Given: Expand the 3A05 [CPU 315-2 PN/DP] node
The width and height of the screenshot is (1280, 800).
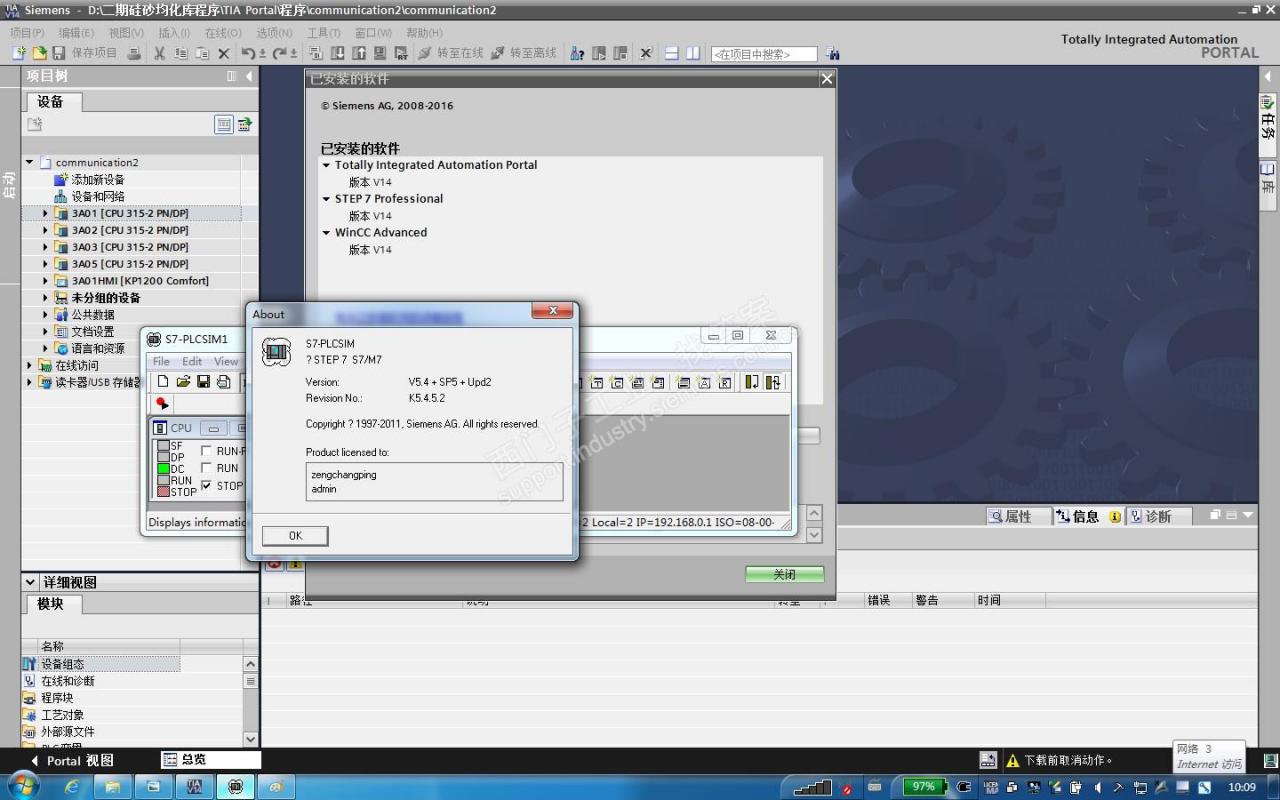Looking at the screenshot, I should (45, 264).
